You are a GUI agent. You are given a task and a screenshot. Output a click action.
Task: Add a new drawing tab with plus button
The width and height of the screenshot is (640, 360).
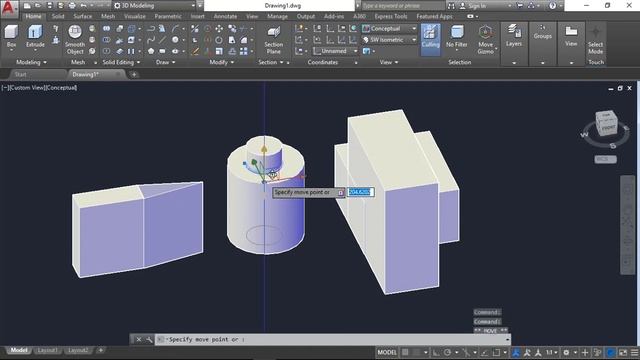(134, 74)
